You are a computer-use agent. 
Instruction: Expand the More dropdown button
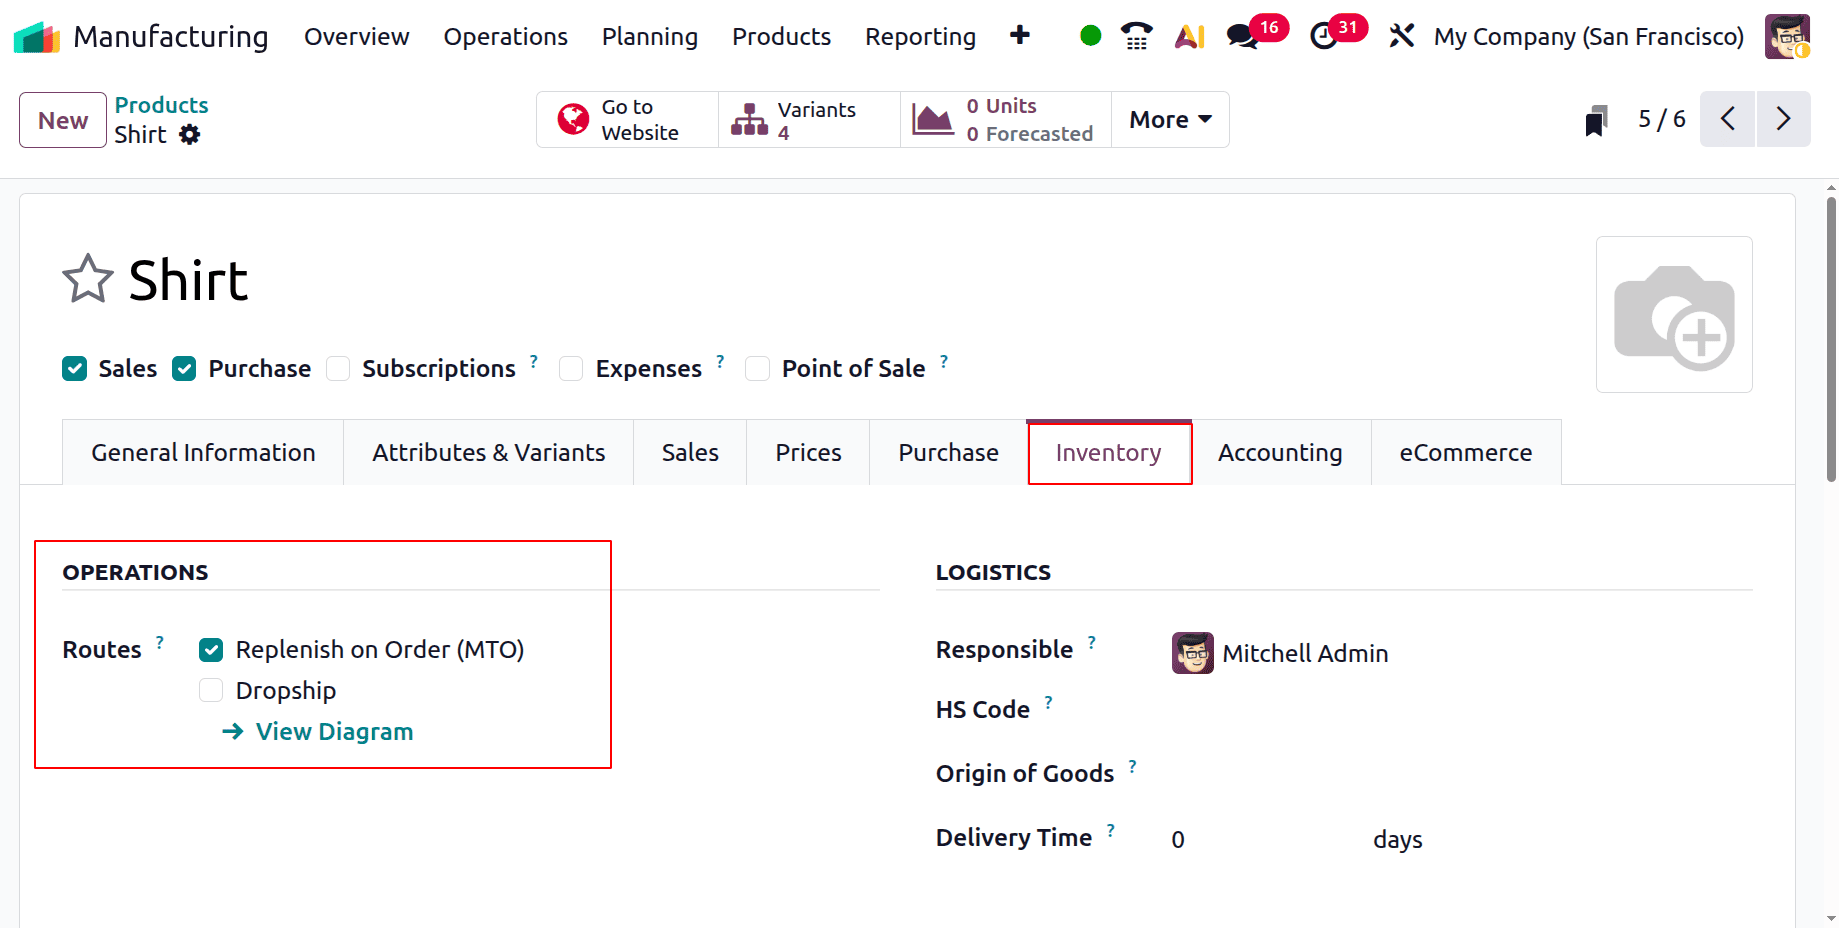coord(1170,119)
